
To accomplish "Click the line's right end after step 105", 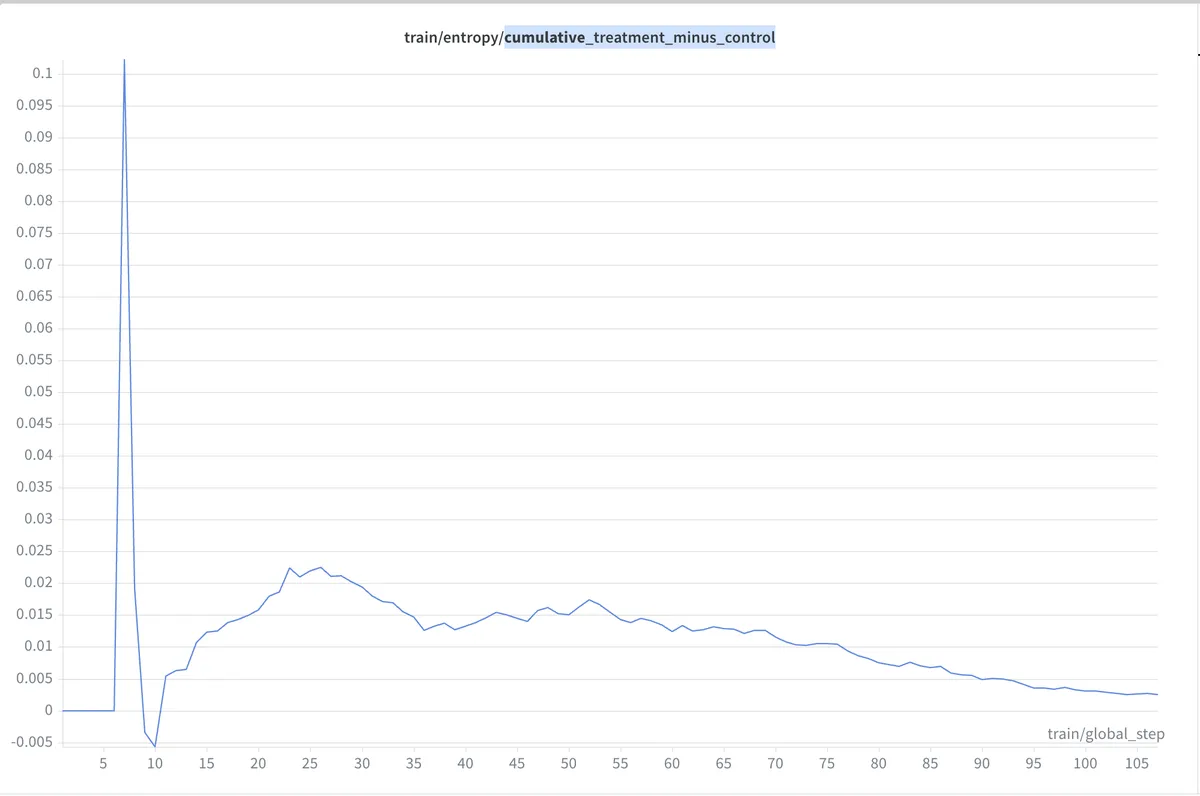I will [1157, 694].
